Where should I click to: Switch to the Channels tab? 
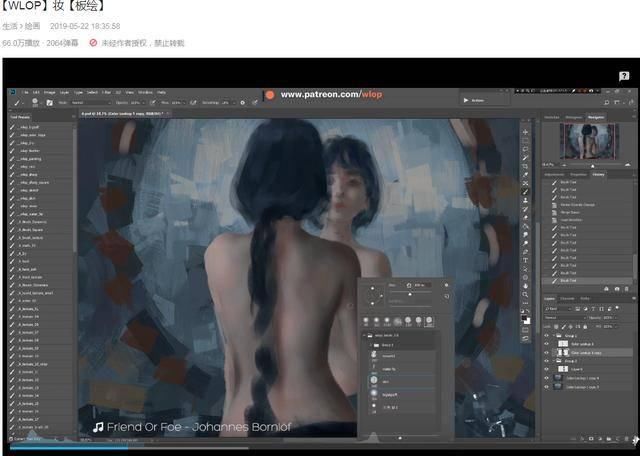click(567, 299)
